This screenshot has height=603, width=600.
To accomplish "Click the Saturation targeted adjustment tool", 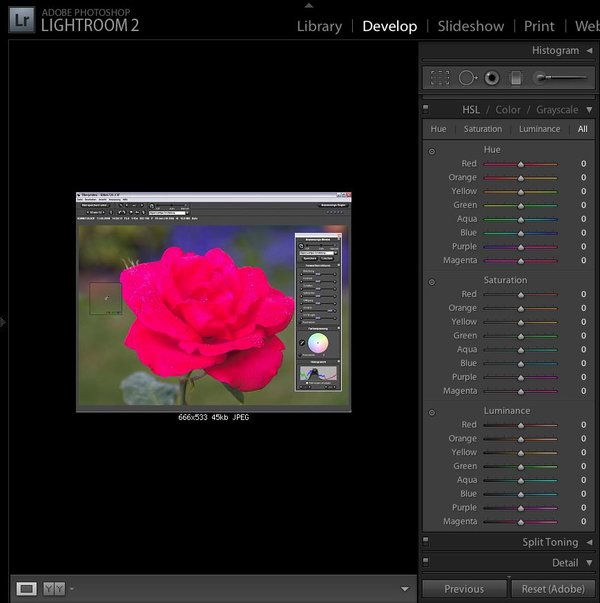I will [432, 282].
